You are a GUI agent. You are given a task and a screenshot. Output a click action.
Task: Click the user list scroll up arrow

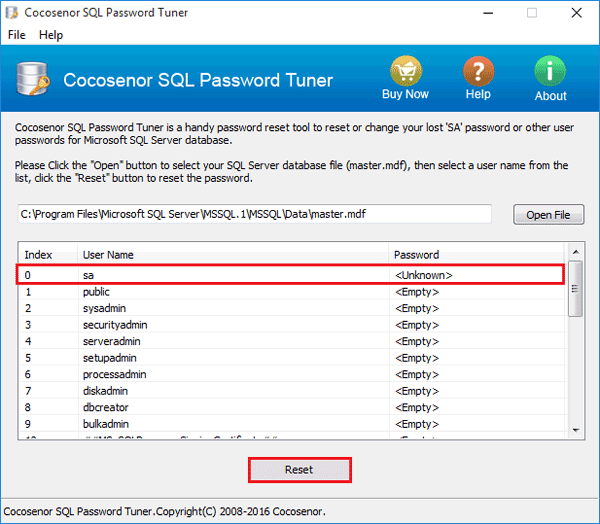[576, 252]
